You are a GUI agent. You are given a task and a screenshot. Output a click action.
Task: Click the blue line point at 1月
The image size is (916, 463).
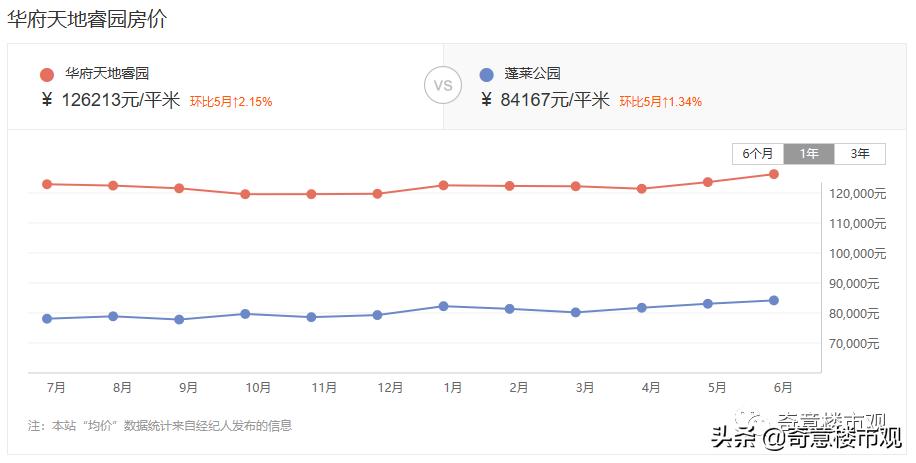tap(443, 306)
